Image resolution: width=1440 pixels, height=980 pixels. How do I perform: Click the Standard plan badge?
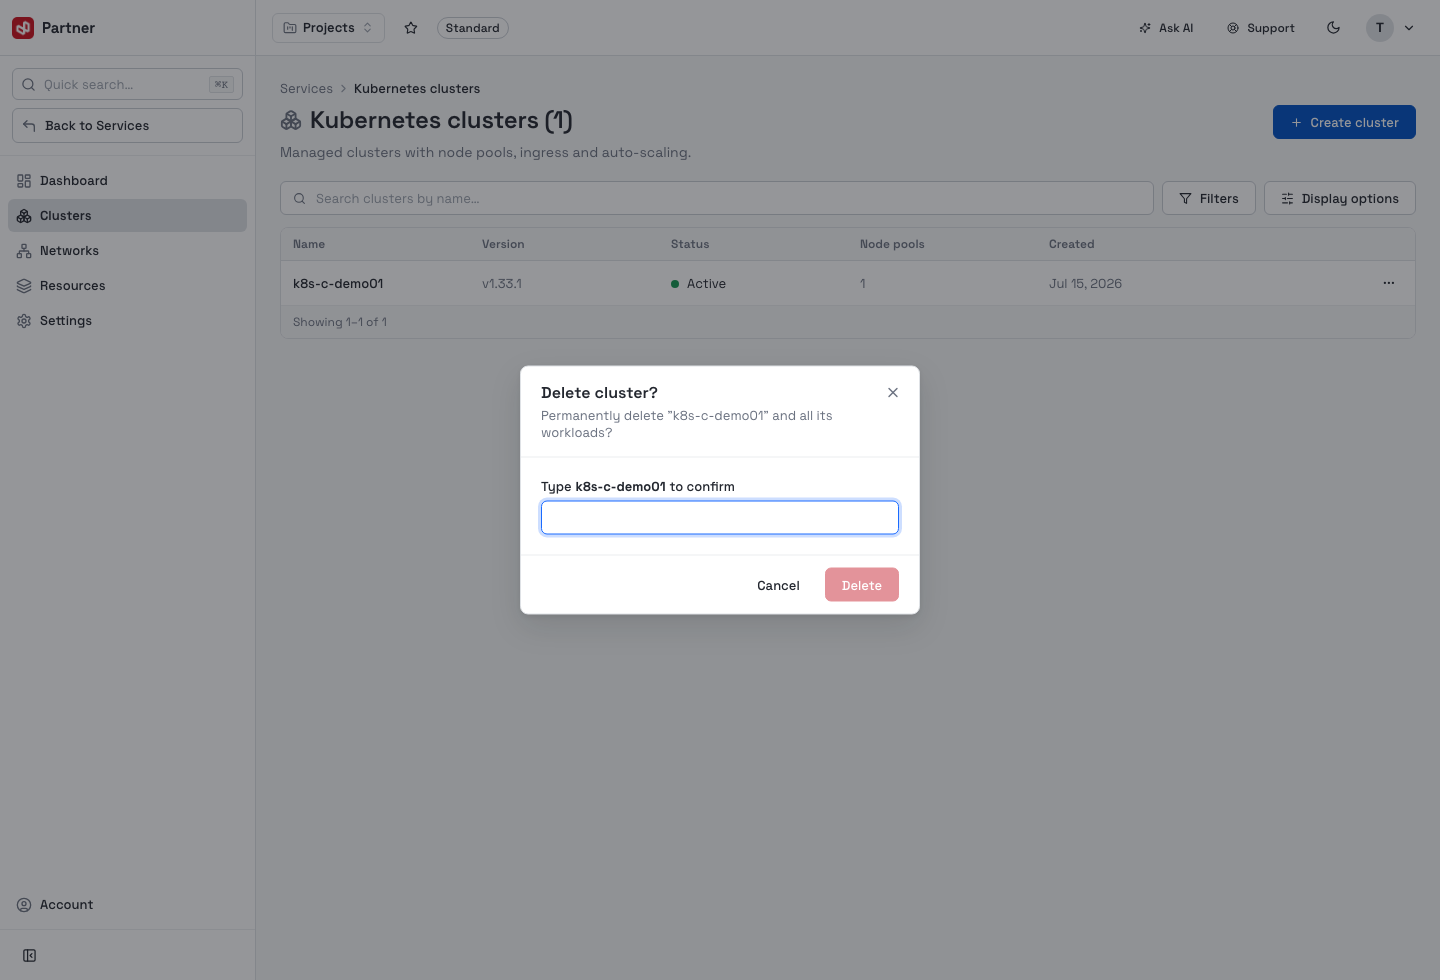click(x=473, y=28)
